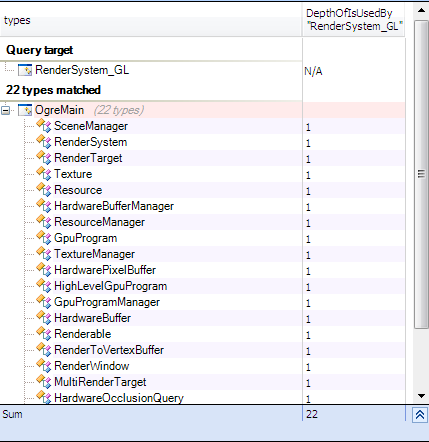Collapse the OgreMain assembly node
The height and width of the screenshot is (442, 429).
[6, 110]
